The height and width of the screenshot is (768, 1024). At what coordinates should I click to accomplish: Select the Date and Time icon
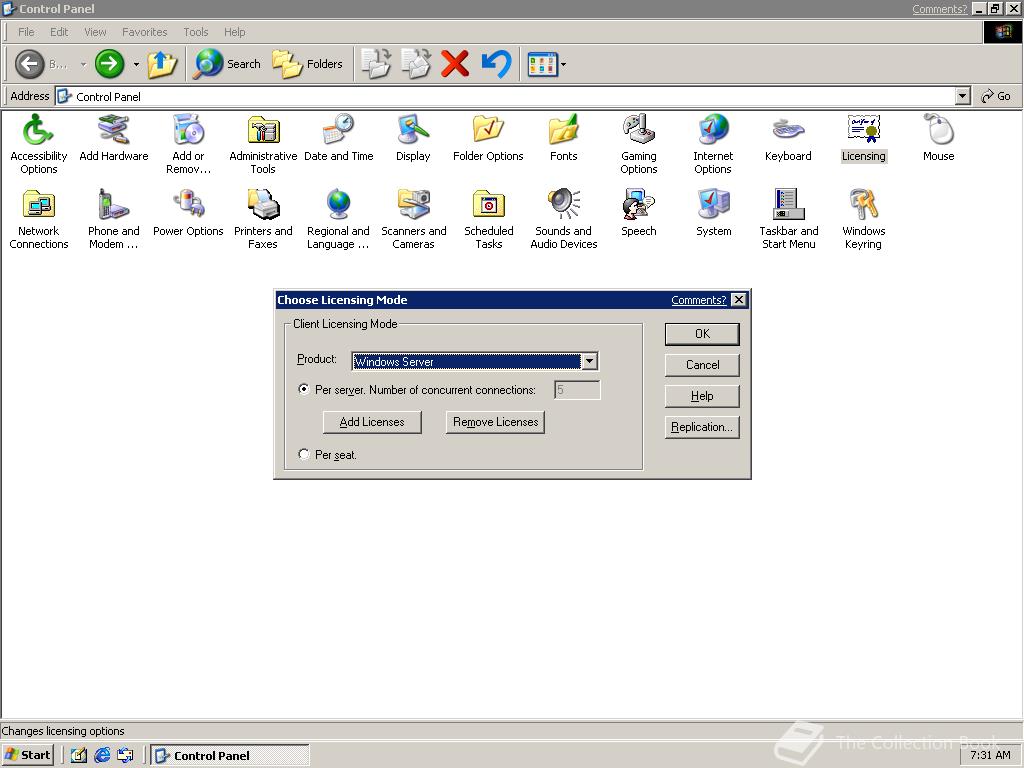338,138
